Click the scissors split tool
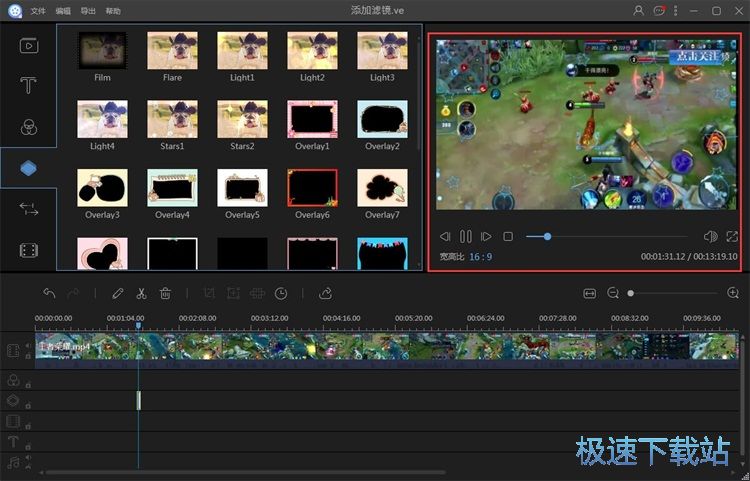750x481 pixels. click(141, 293)
